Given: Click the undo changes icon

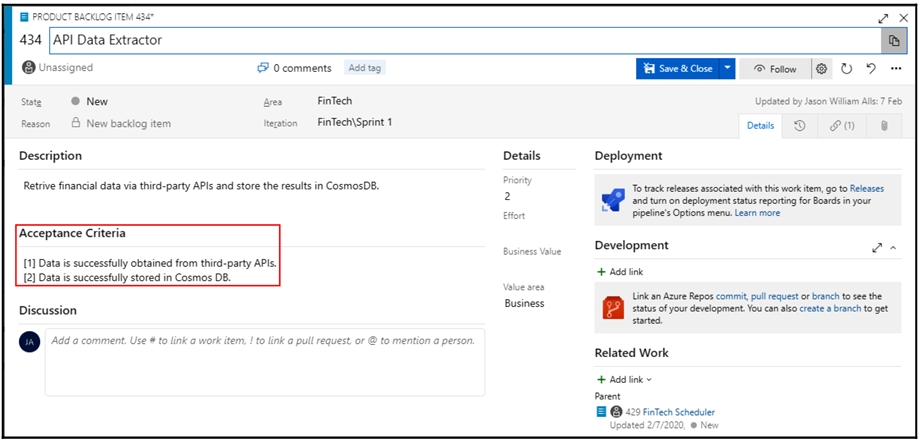Looking at the screenshot, I should [x=871, y=69].
